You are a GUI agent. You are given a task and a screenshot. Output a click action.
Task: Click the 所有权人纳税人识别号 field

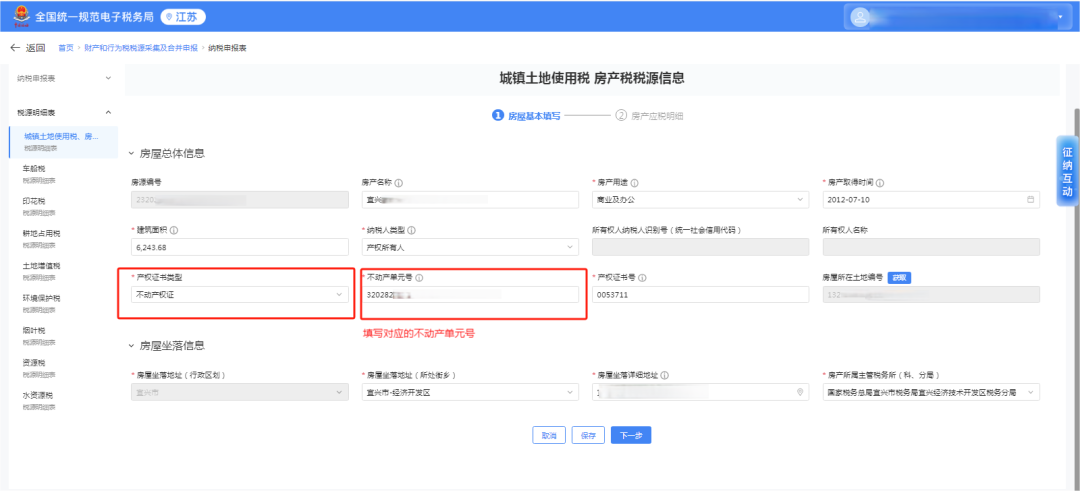700,247
